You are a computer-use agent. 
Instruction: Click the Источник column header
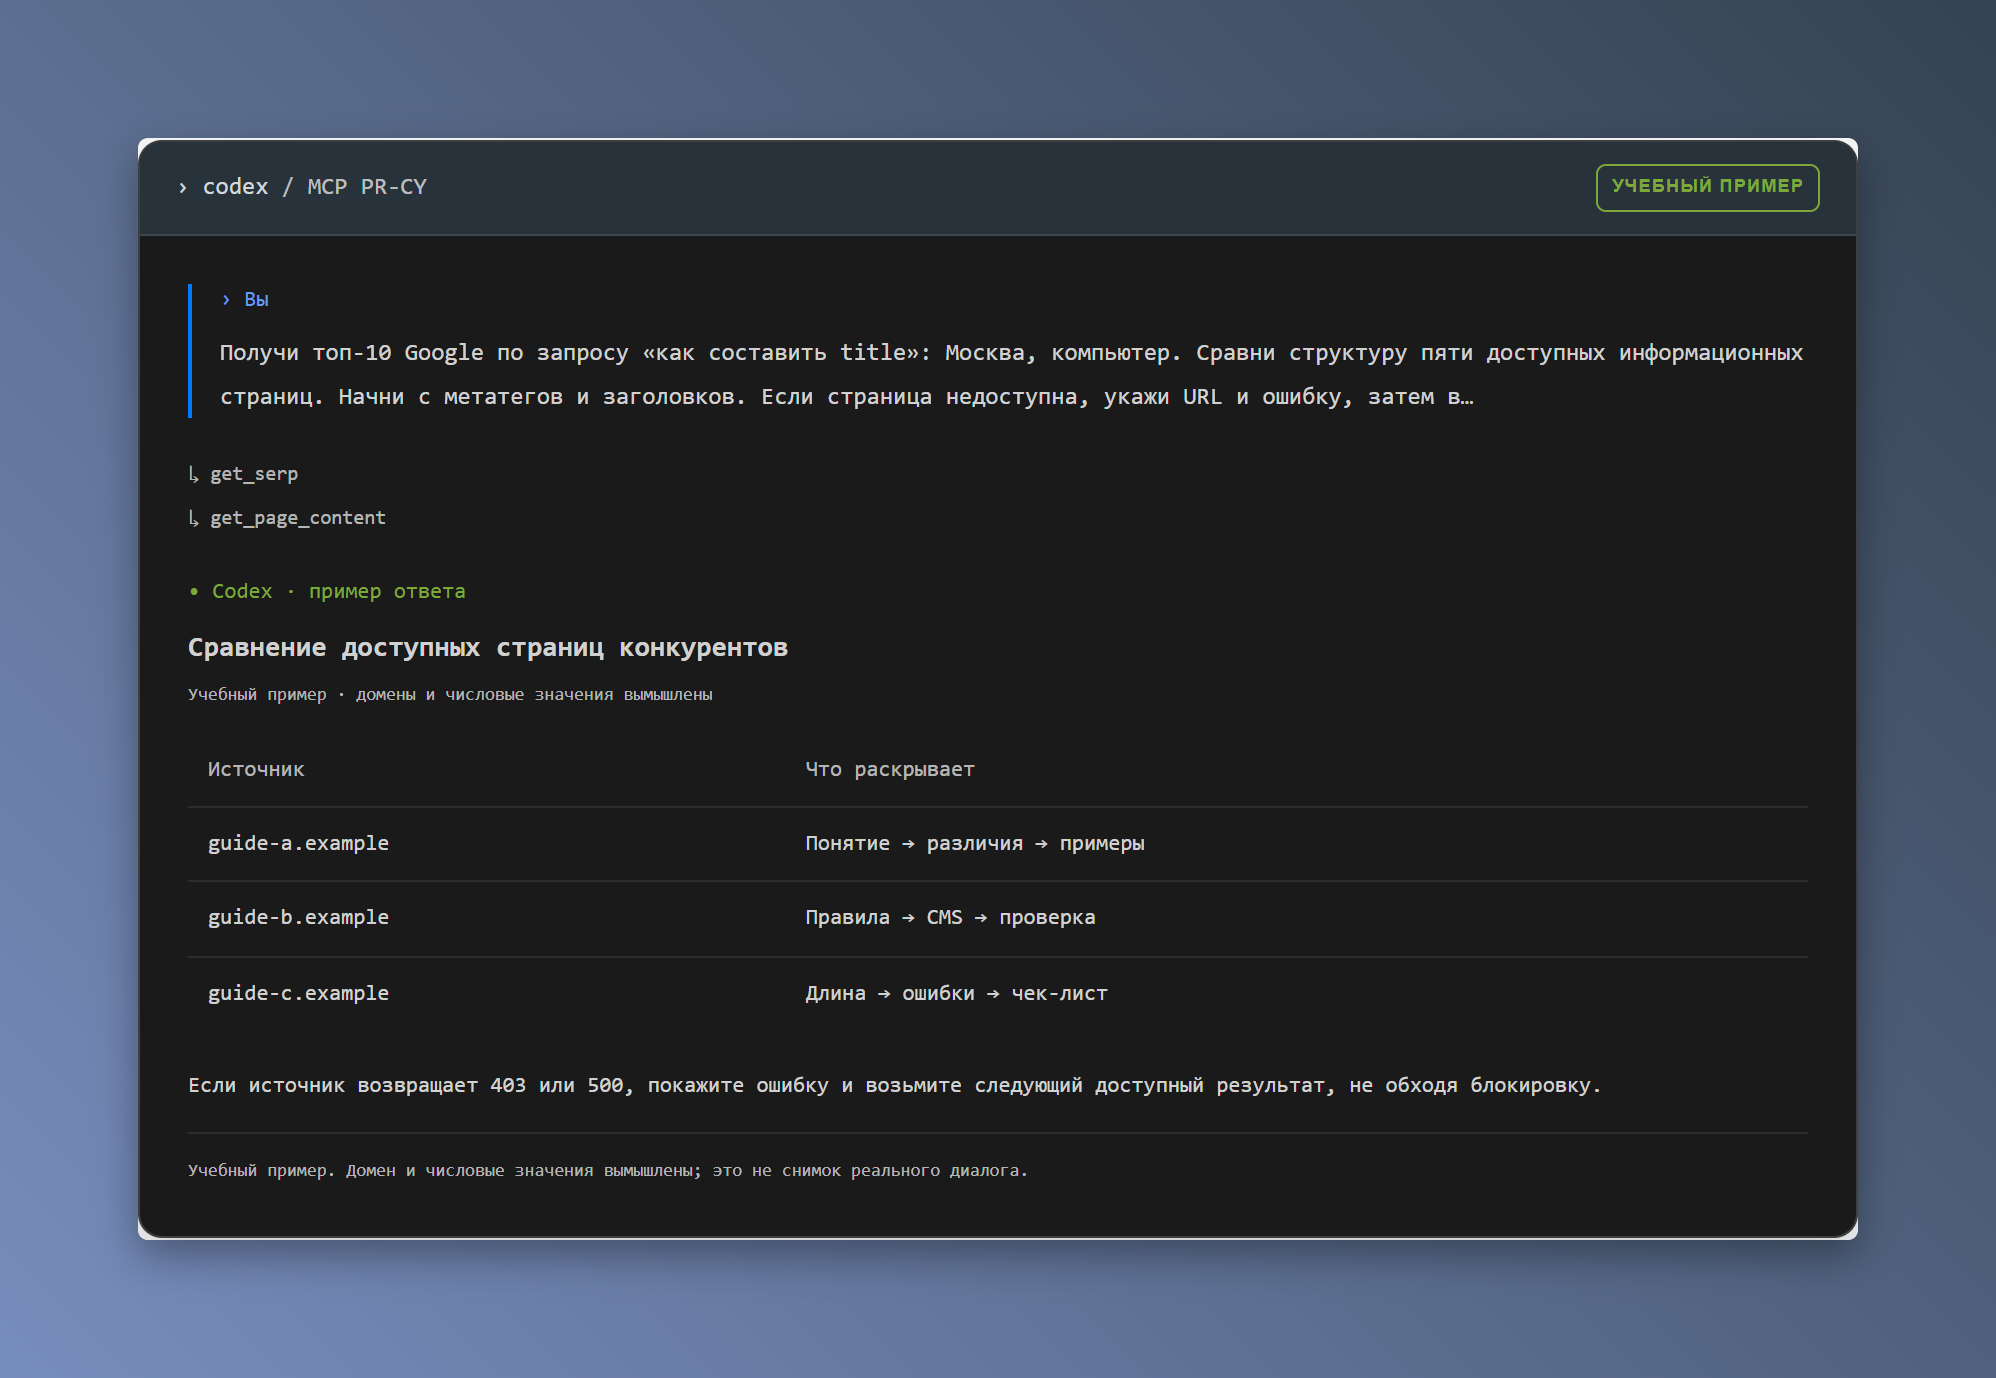pyautogui.click(x=256, y=769)
